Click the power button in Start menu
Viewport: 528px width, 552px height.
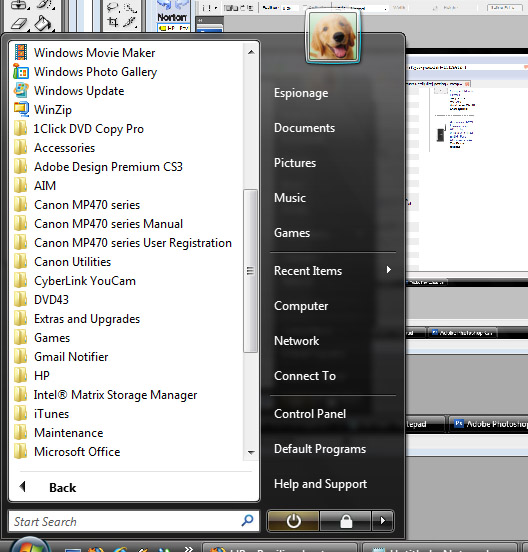(x=294, y=521)
